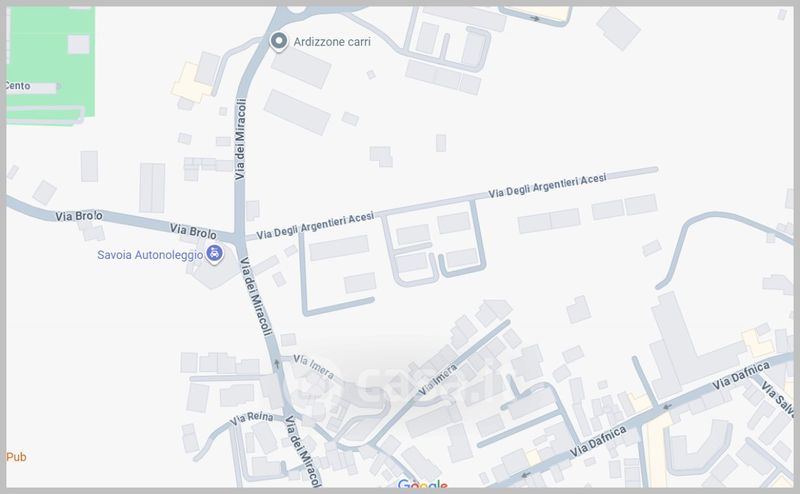Click the roundabout at the top of the map

(x=296, y=11)
